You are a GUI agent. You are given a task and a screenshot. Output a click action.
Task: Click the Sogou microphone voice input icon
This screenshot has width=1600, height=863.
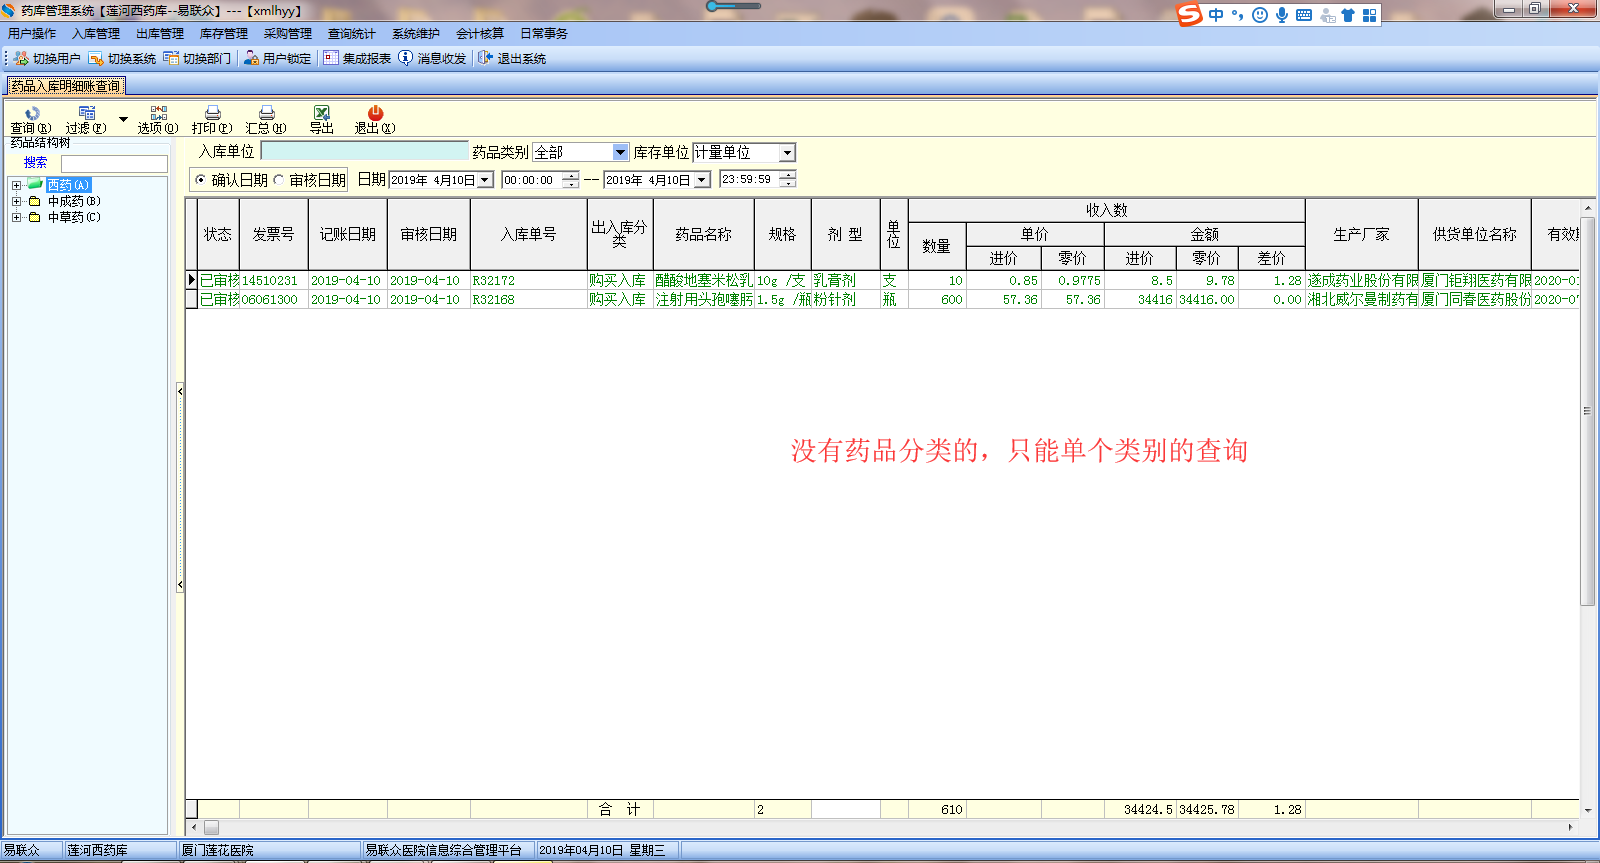(x=1282, y=15)
